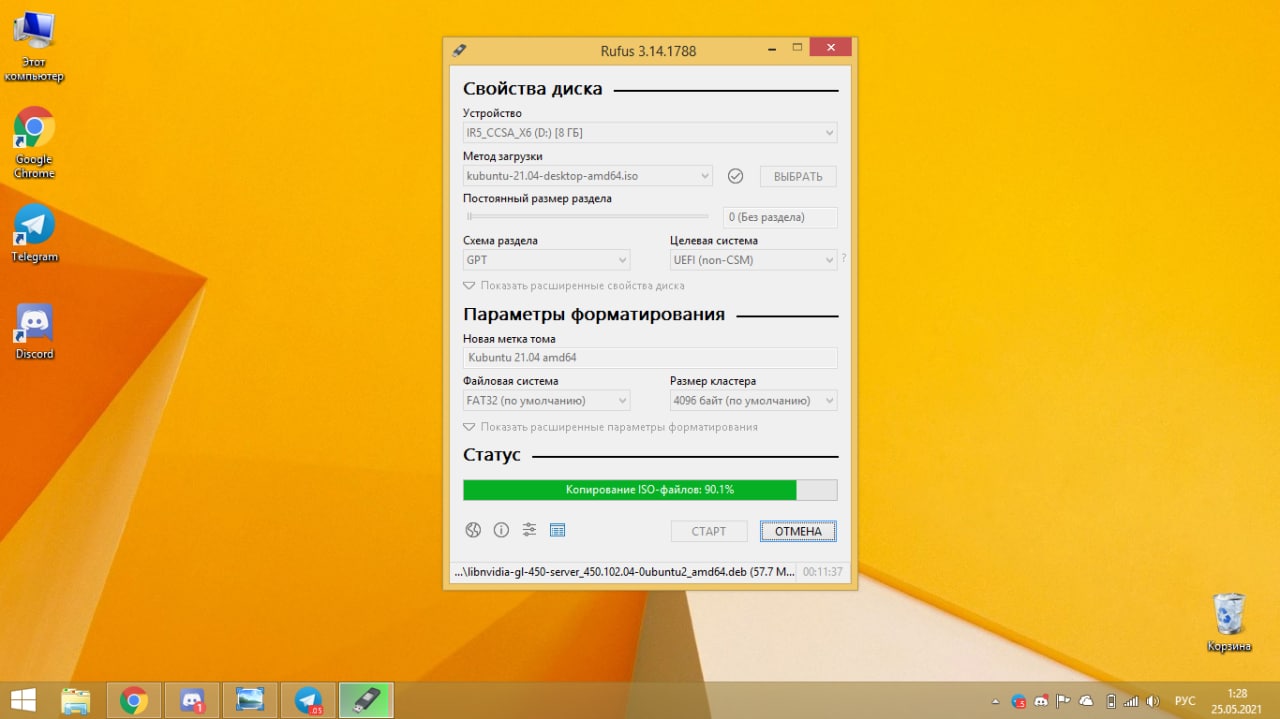
Task: Open Discord desktop shortcut
Action: [34, 331]
